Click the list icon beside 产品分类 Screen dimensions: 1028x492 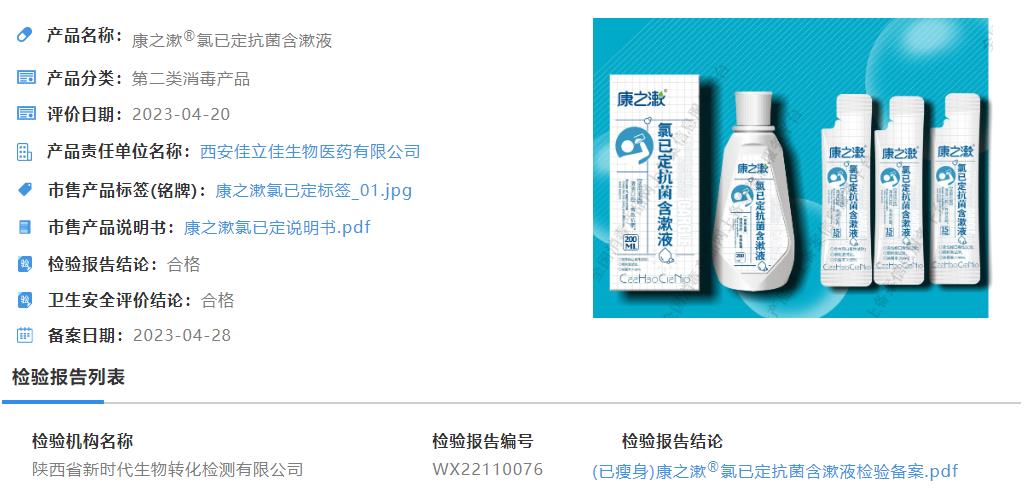click(26, 77)
